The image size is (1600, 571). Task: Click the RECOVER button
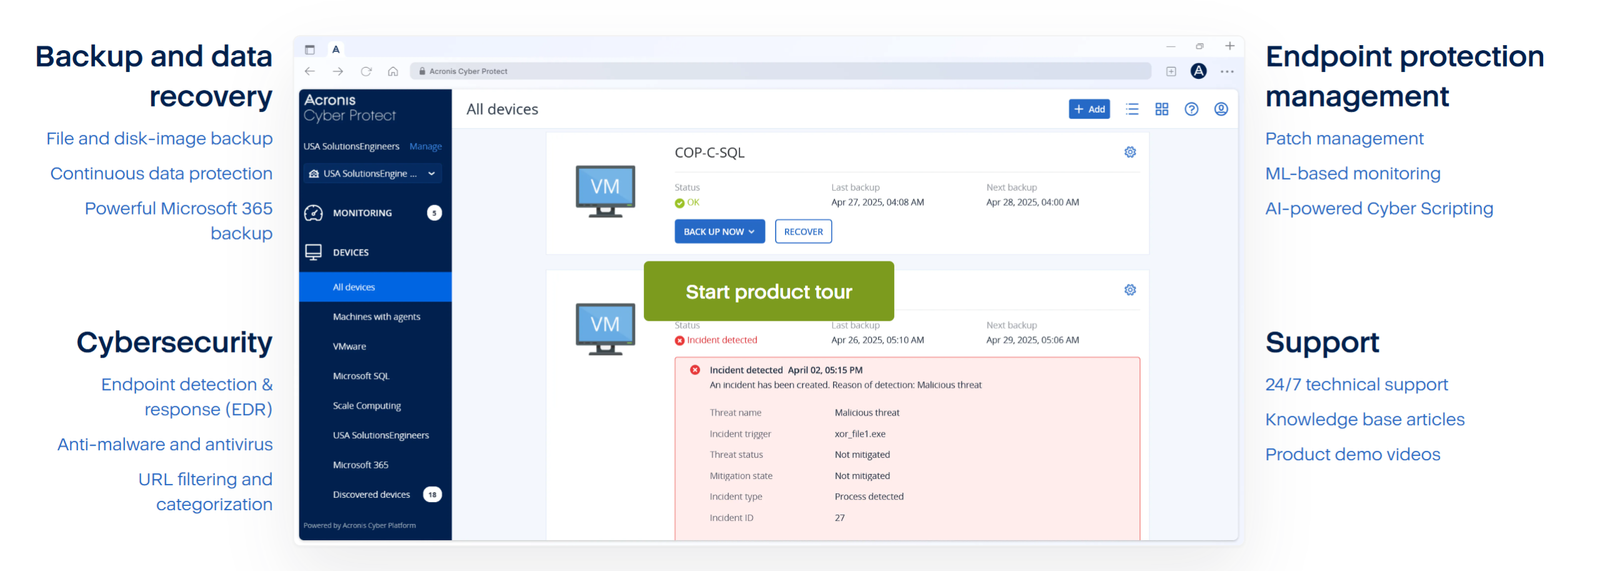803,231
